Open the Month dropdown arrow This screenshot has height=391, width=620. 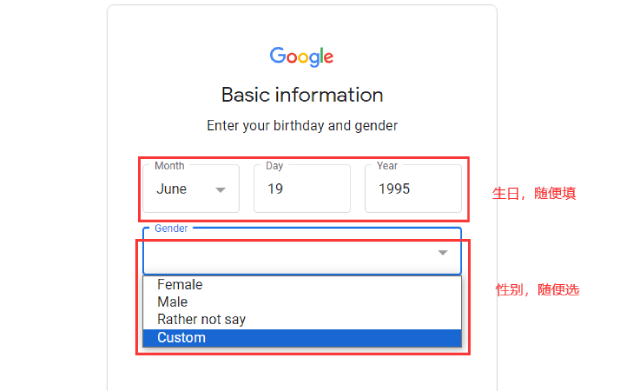click(221, 190)
